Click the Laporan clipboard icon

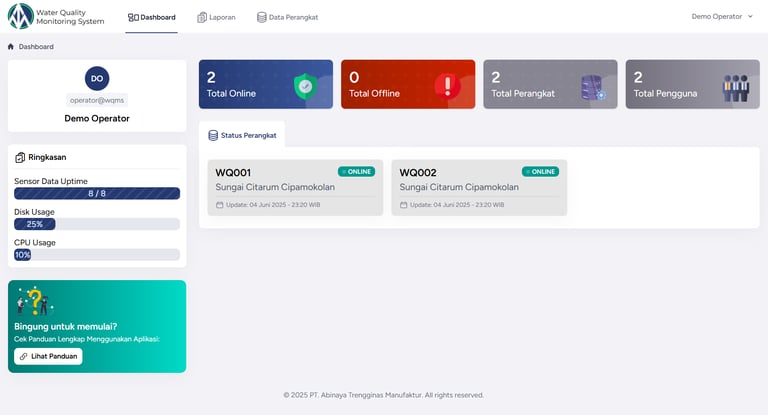(202, 17)
